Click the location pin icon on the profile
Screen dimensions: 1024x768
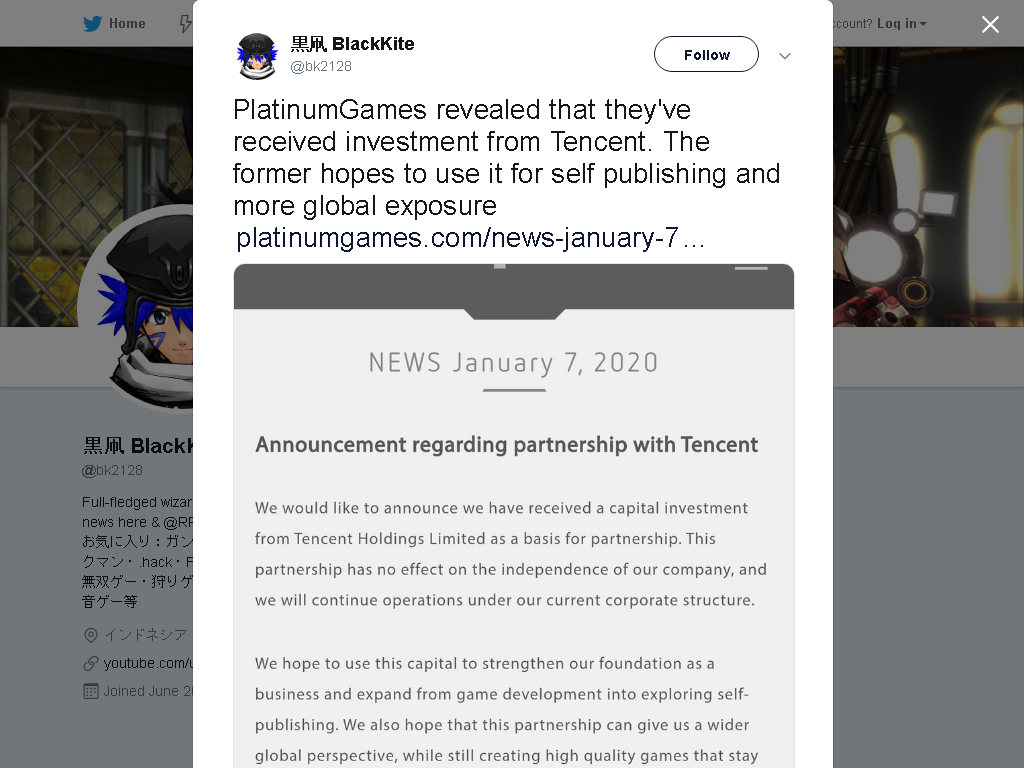(91, 635)
